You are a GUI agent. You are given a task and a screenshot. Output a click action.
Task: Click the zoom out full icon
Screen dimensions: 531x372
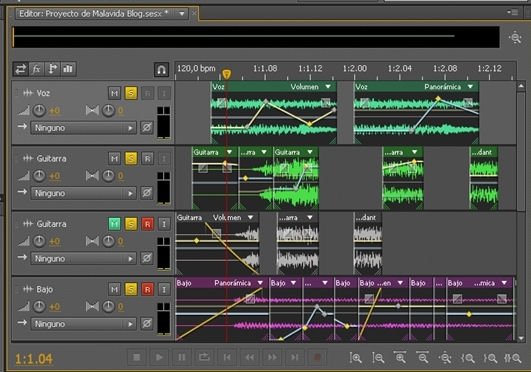[445, 357]
